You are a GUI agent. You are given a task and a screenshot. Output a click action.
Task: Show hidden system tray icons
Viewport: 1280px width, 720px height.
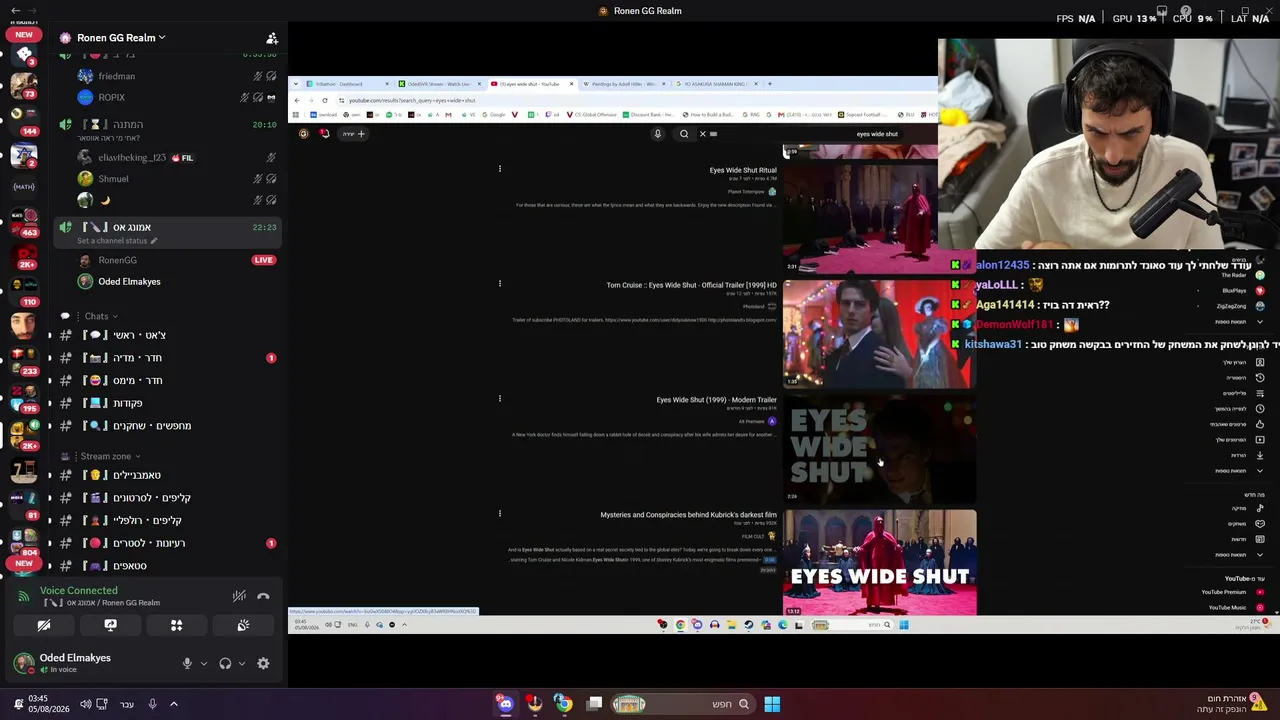(x=173, y=704)
